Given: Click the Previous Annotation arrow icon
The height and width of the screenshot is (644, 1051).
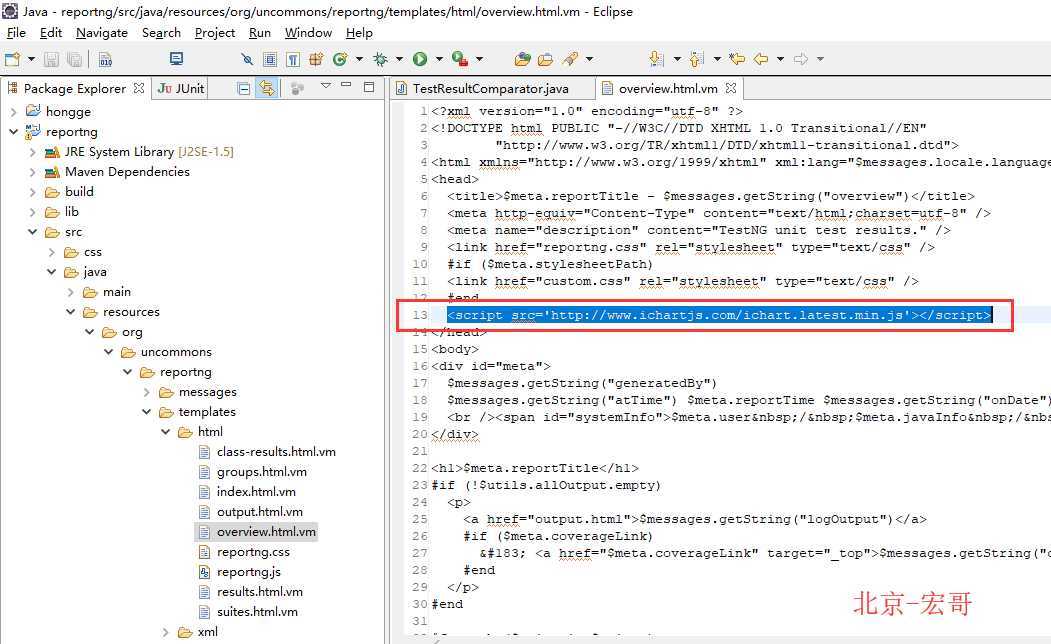Looking at the screenshot, I should click(696, 60).
